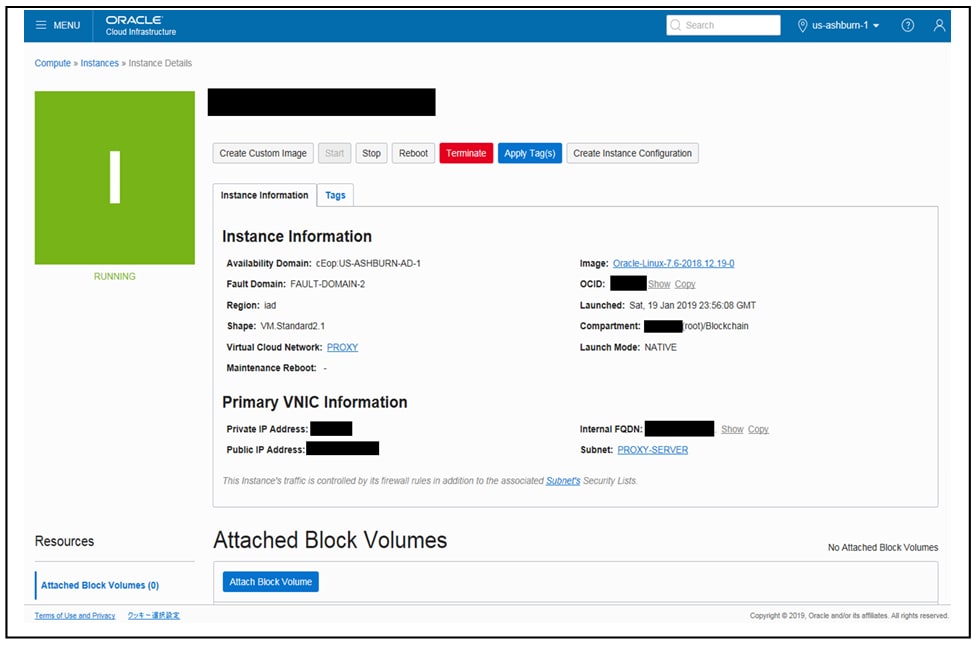Open the help question mark icon

pyautogui.click(x=906, y=26)
